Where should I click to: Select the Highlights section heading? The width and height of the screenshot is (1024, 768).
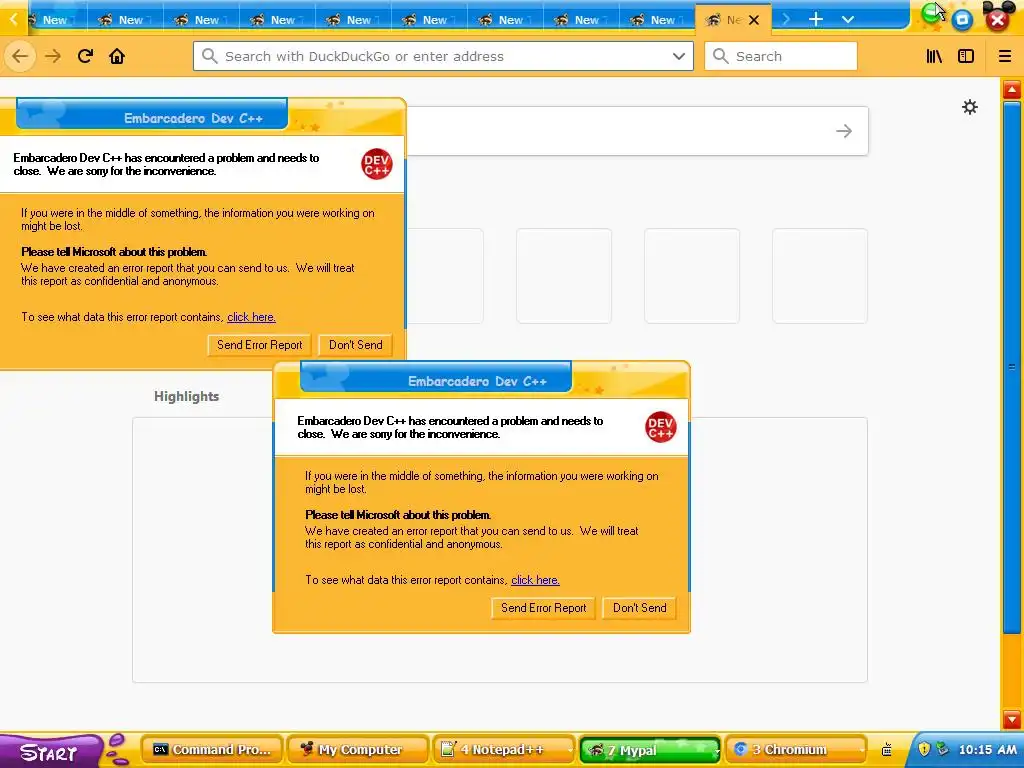point(187,396)
